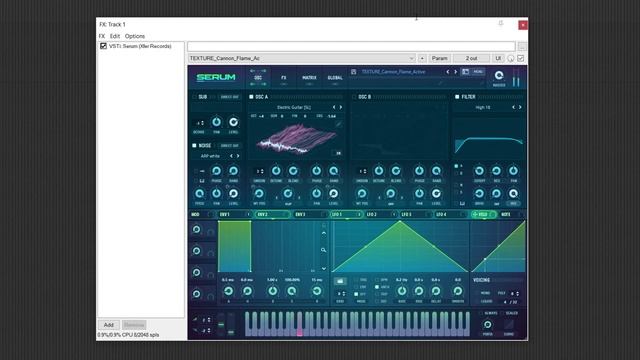The width and height of the screenshot is (640, 360).
Task: Click the envelope zoom magnifier icon
Action: point(323,250)
